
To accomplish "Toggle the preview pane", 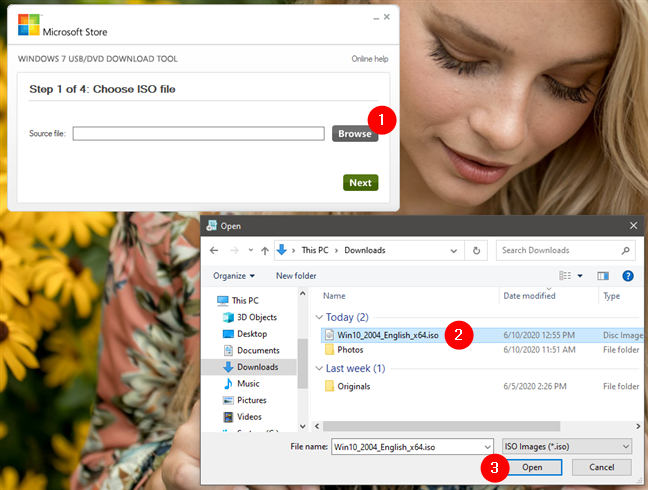I will click(x=603, y=276).
